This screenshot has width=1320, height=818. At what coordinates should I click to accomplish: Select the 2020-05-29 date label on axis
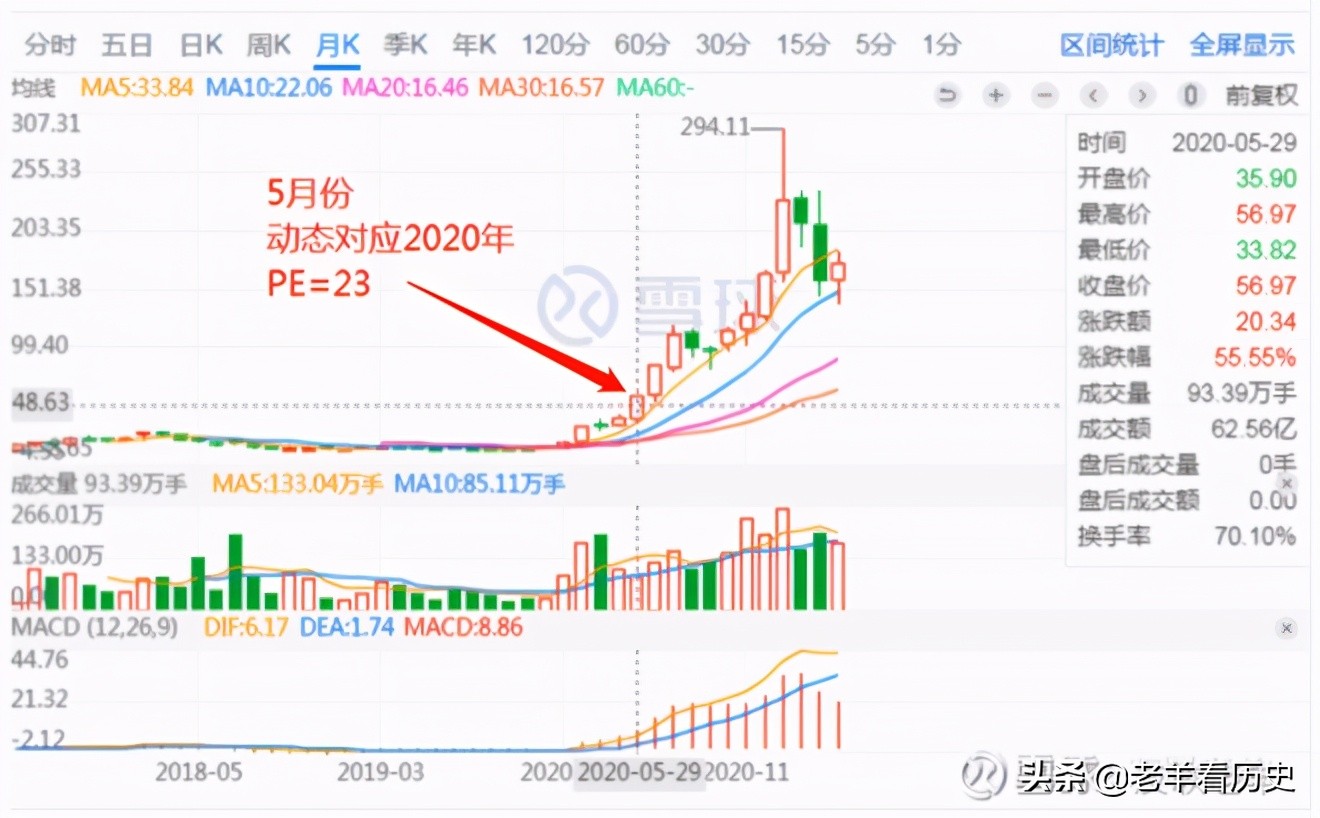(641, 773)
